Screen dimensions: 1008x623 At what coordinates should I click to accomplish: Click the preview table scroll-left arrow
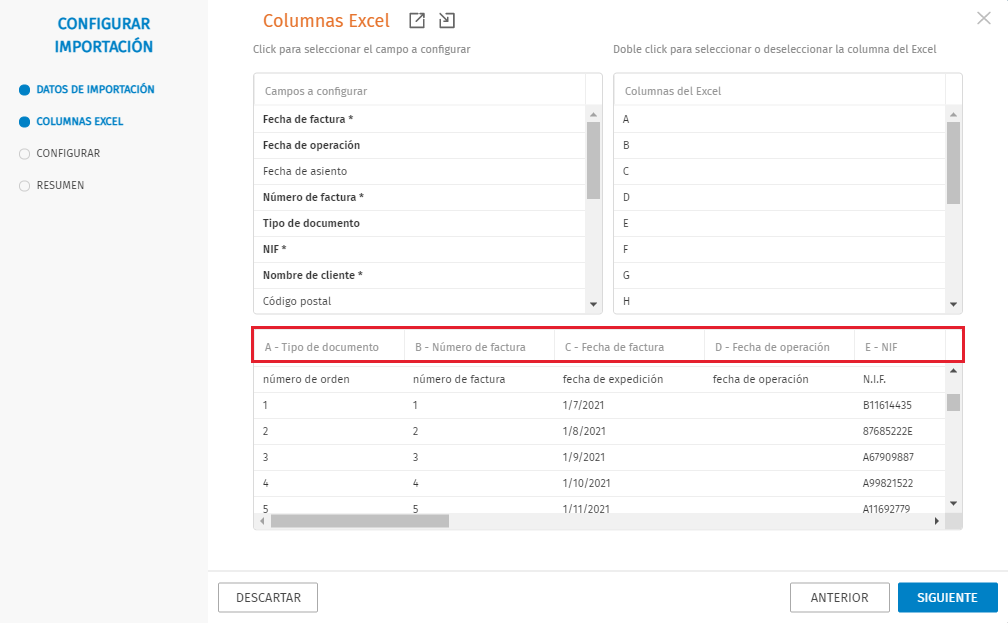(262, 521)
